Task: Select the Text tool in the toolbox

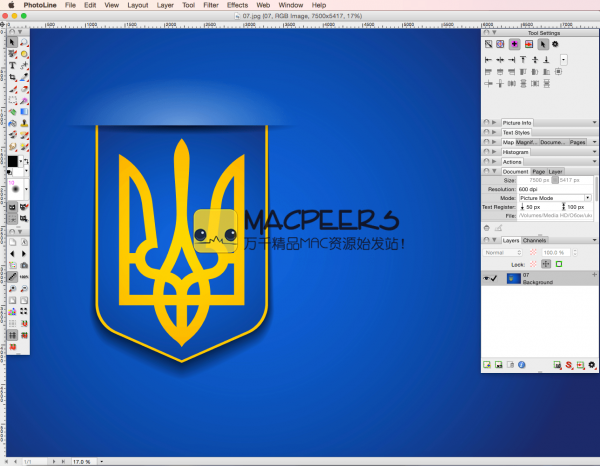Action: [12, 65]
